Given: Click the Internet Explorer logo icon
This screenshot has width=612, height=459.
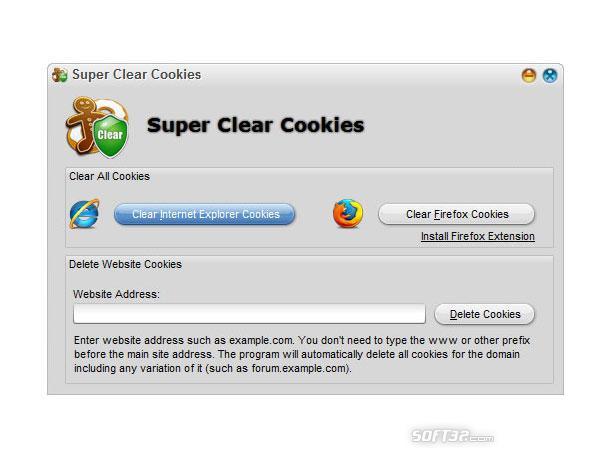Looking at the screenshot, I should pos(85,214).
